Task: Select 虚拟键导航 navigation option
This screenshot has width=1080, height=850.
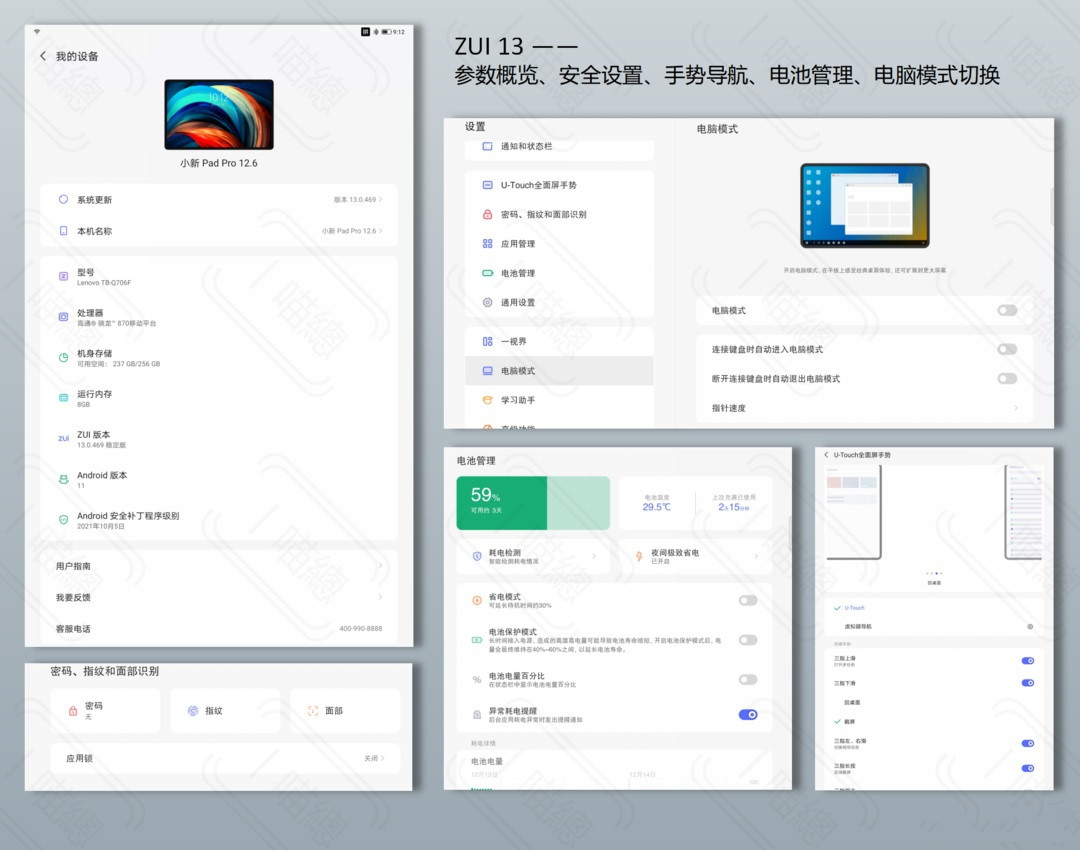Action: pos(858,626)
